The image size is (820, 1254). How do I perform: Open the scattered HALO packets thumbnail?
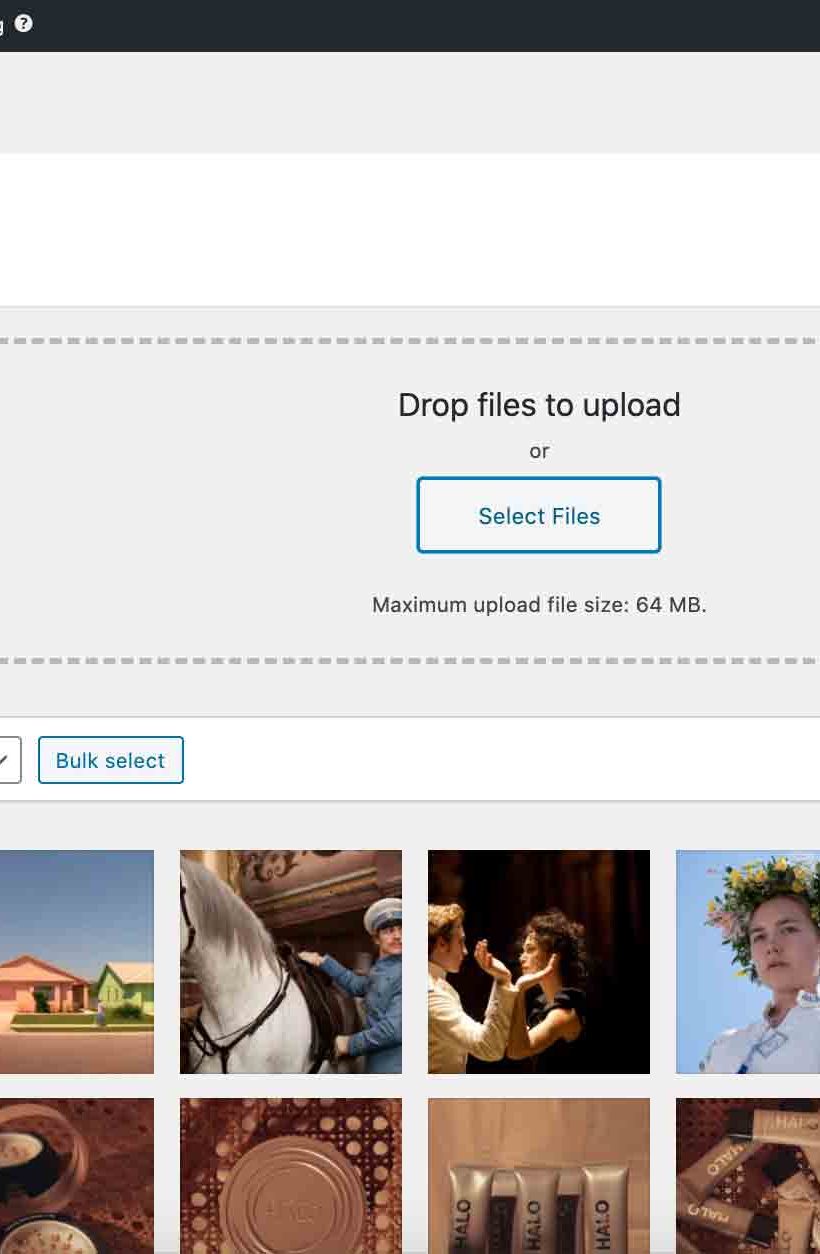(x=748, y=1176)
